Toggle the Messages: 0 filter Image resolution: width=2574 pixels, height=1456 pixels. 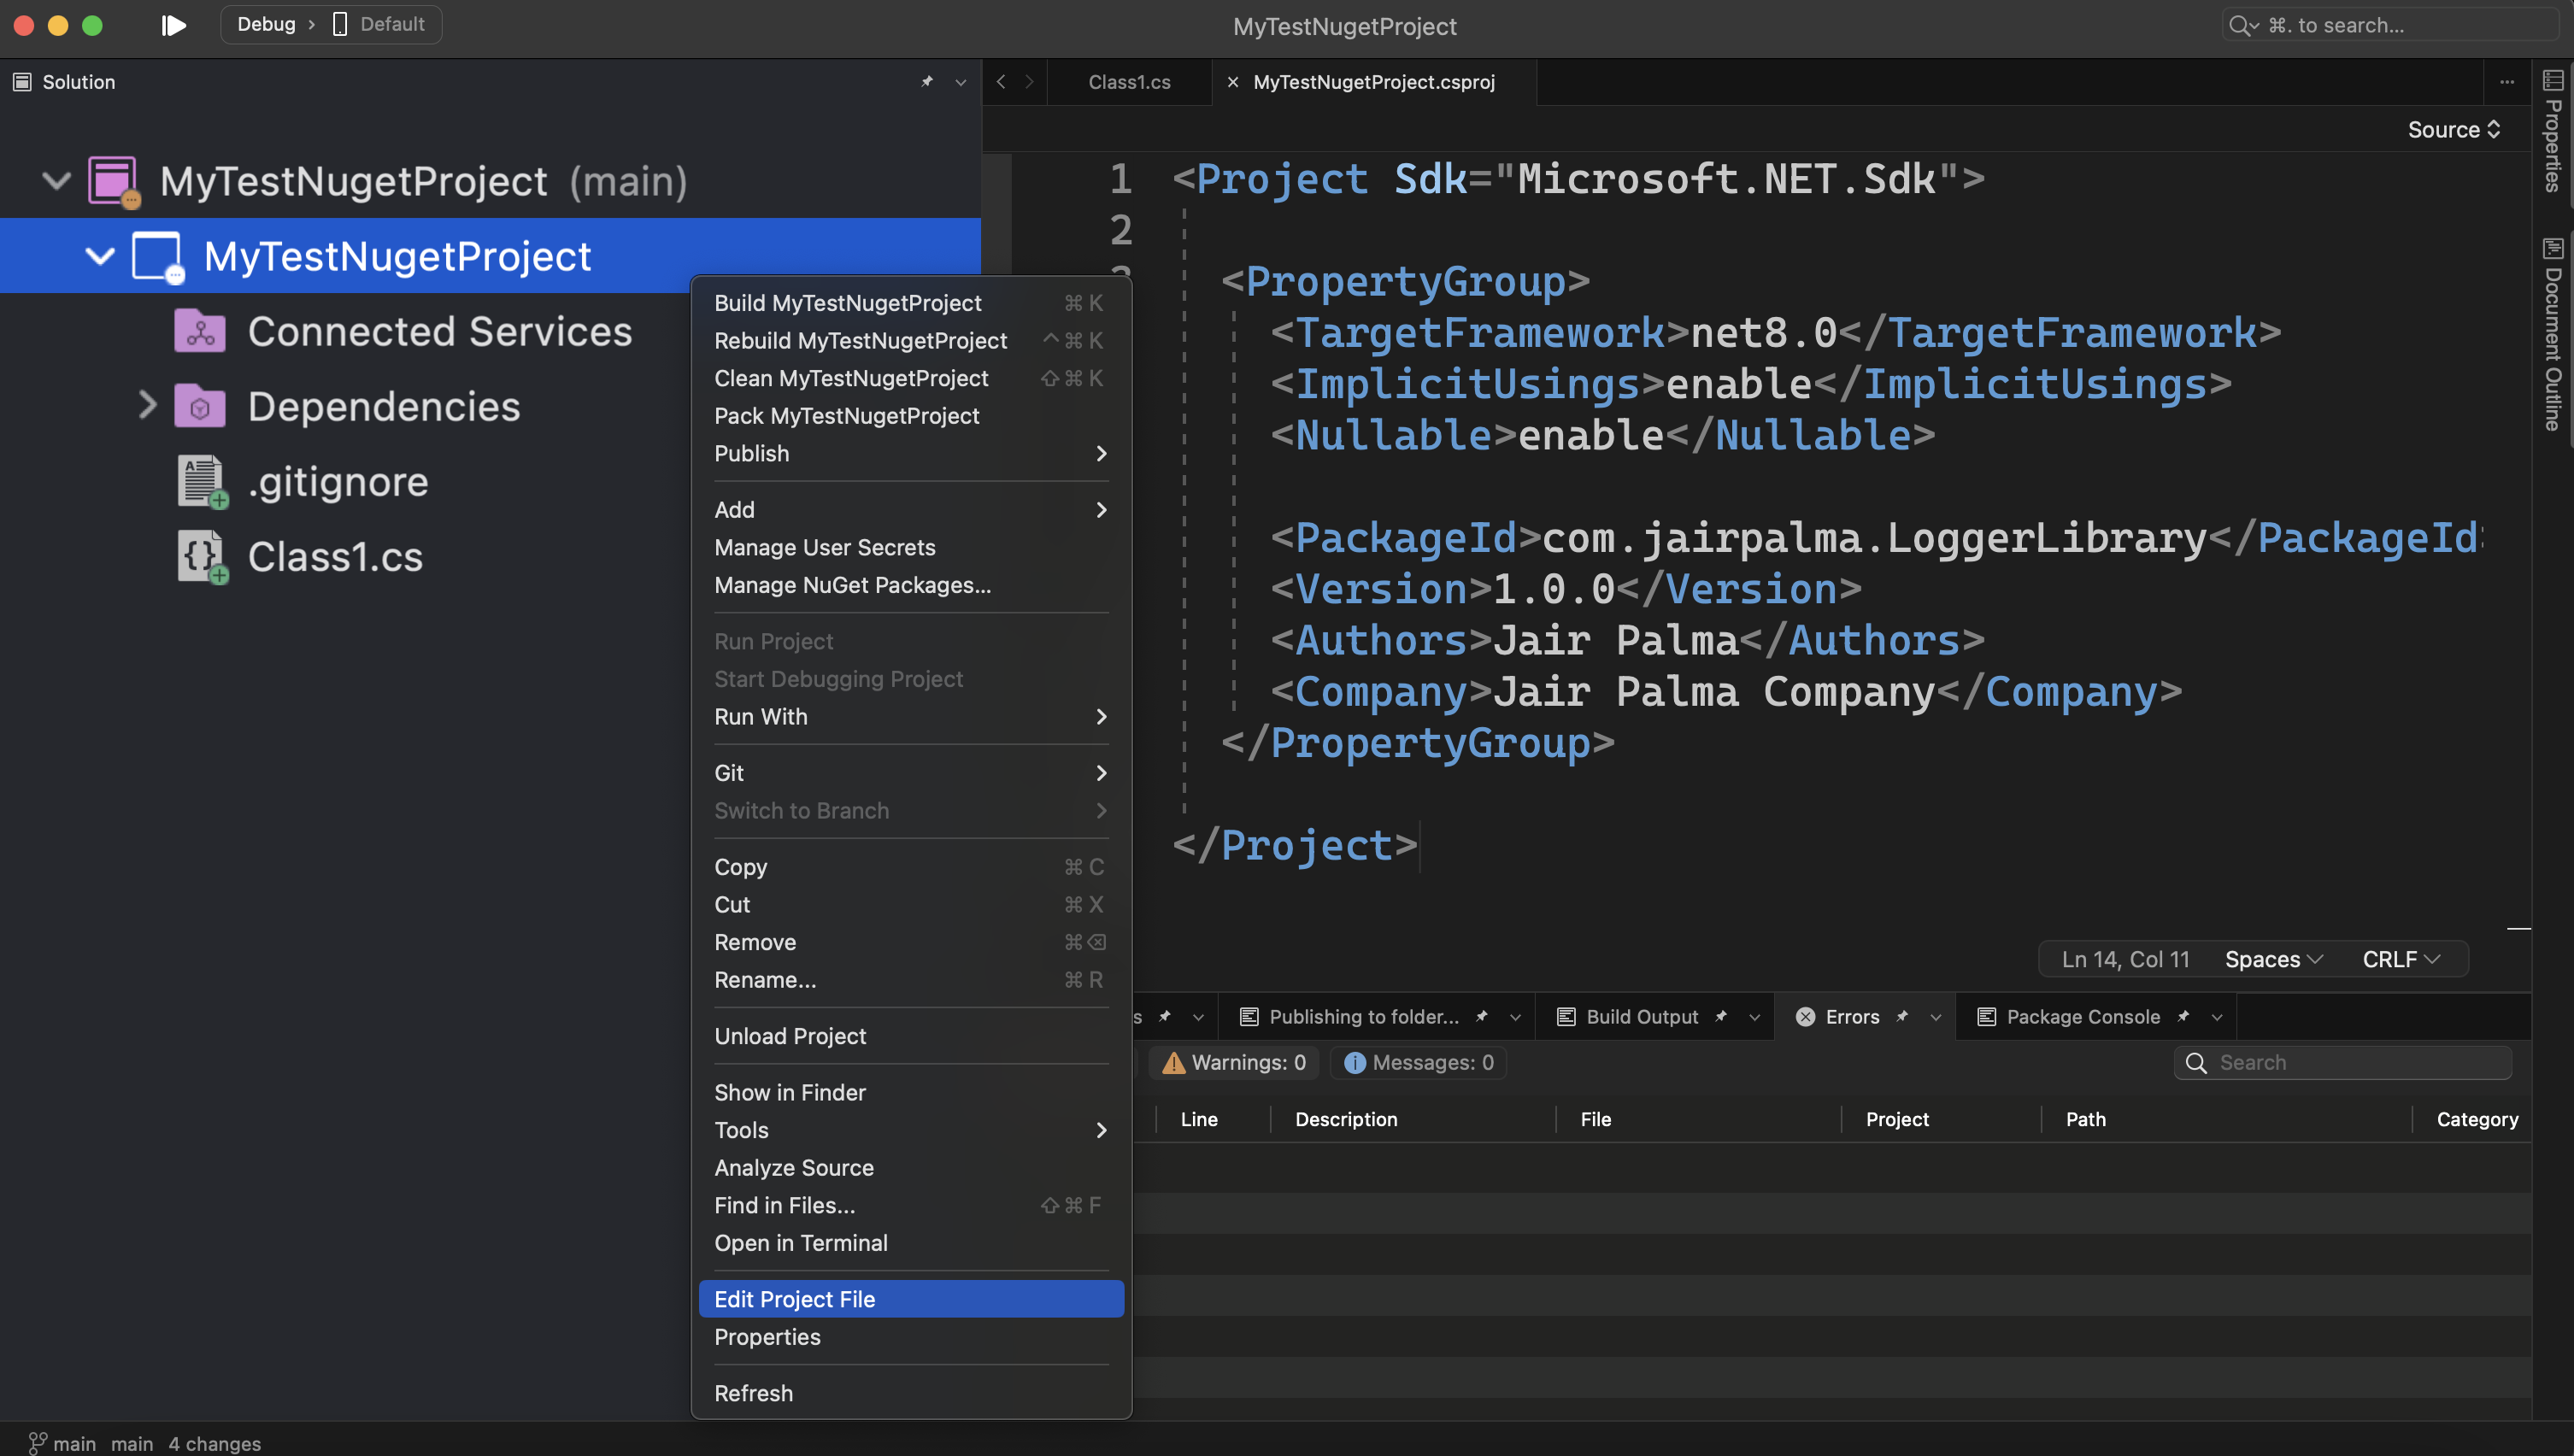(x=1419, y=1062)
